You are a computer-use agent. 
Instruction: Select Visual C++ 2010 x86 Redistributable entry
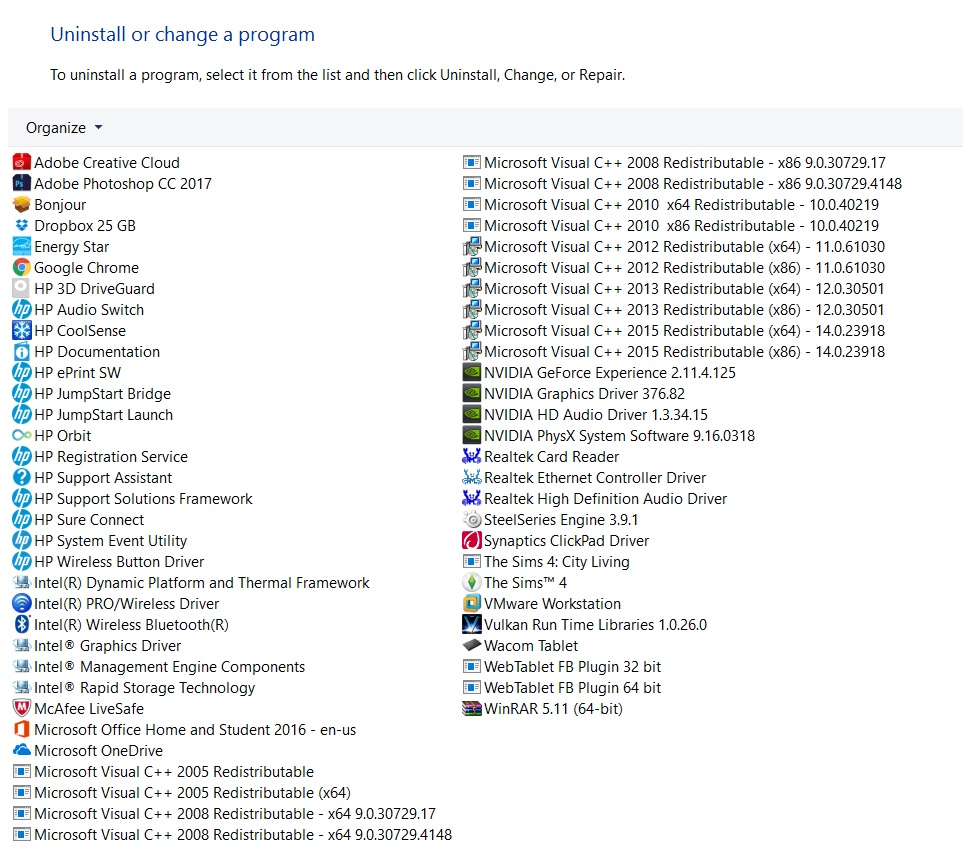[x=671, y=225]
